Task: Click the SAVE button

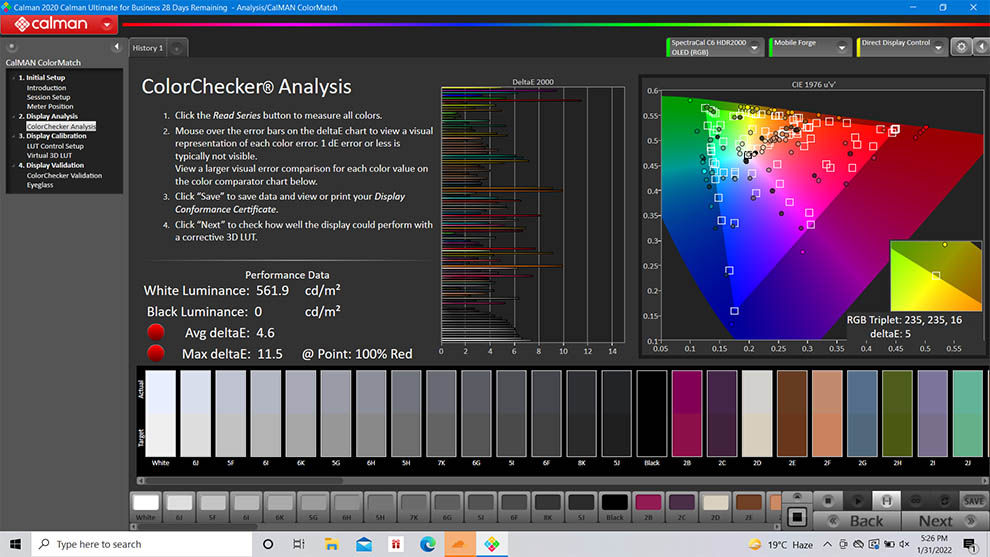Action: pyautogui.click(x=974, y=501)
